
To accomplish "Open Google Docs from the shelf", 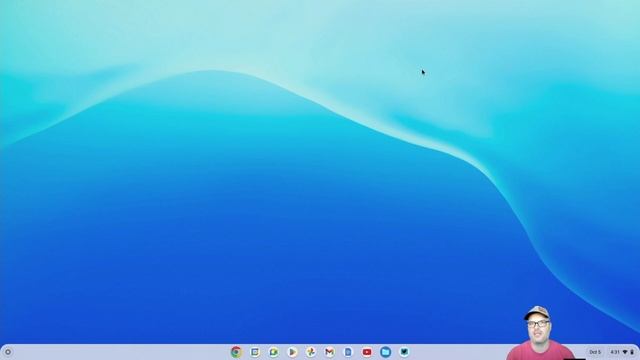I will pos(348,352).
